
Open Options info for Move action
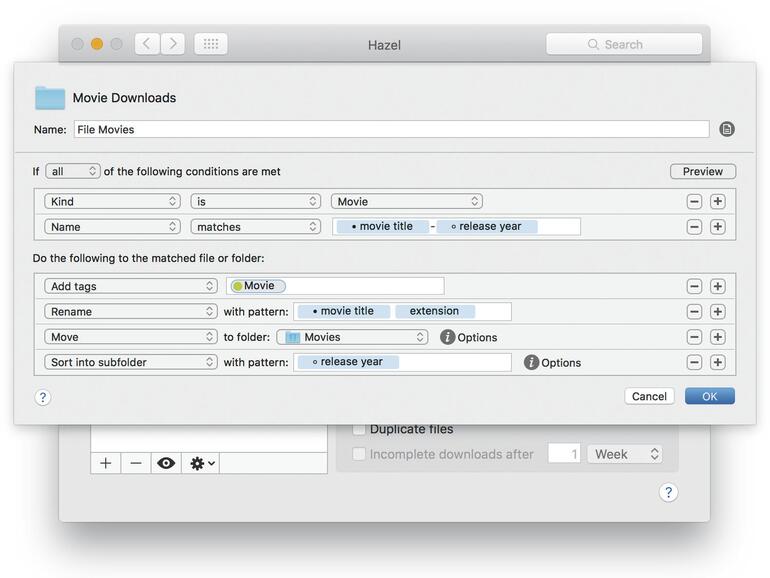pyautogui.click(x=447, y=337)
